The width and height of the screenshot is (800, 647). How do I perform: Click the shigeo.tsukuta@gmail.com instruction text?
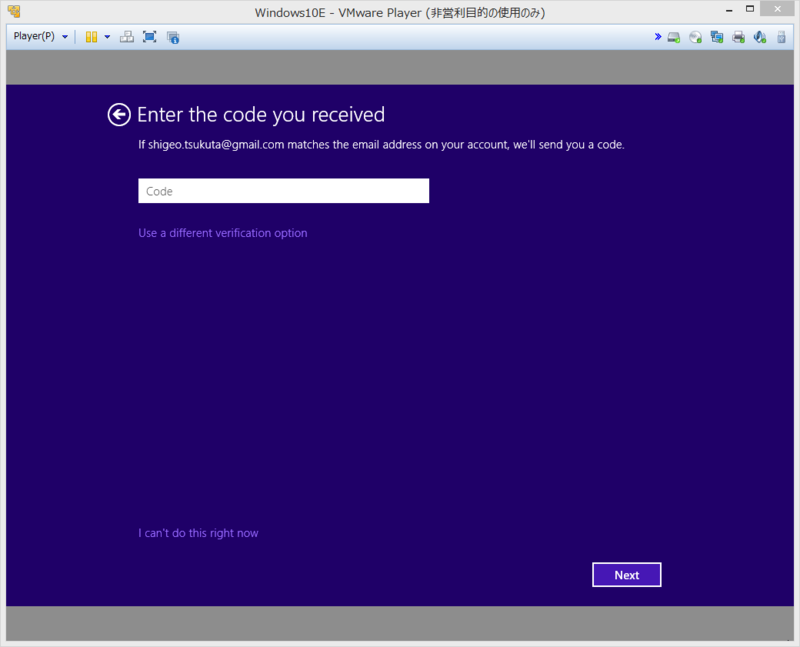pos(381,145)
